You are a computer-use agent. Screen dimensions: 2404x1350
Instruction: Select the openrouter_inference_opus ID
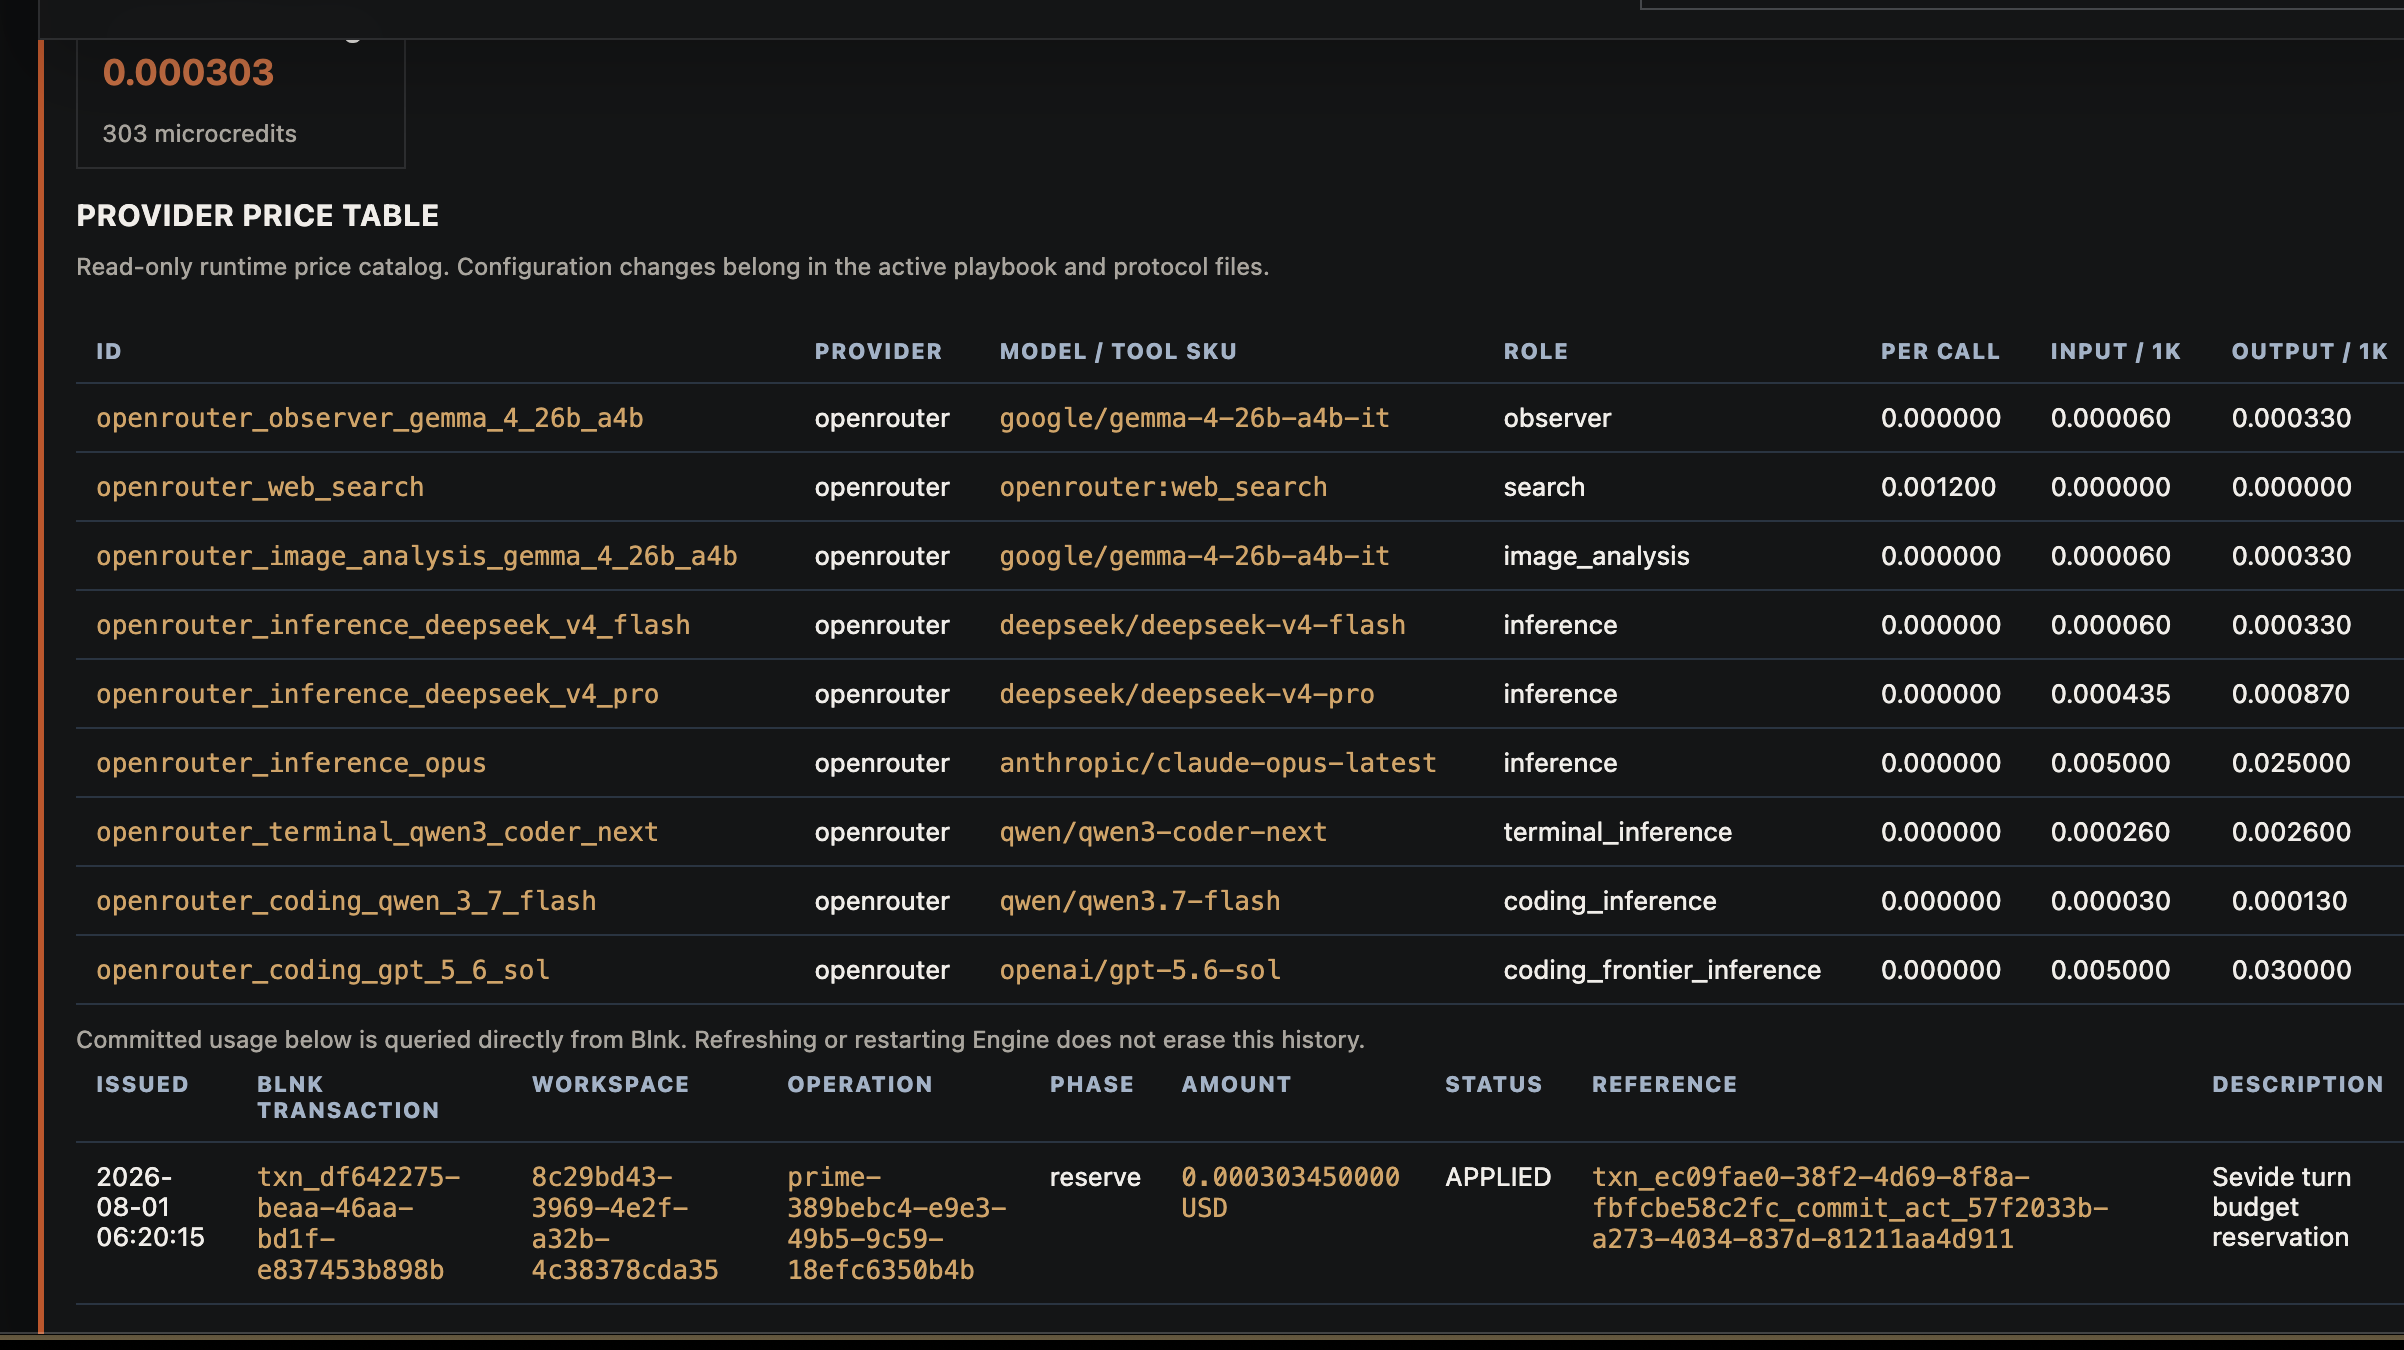tap(291, 763)
